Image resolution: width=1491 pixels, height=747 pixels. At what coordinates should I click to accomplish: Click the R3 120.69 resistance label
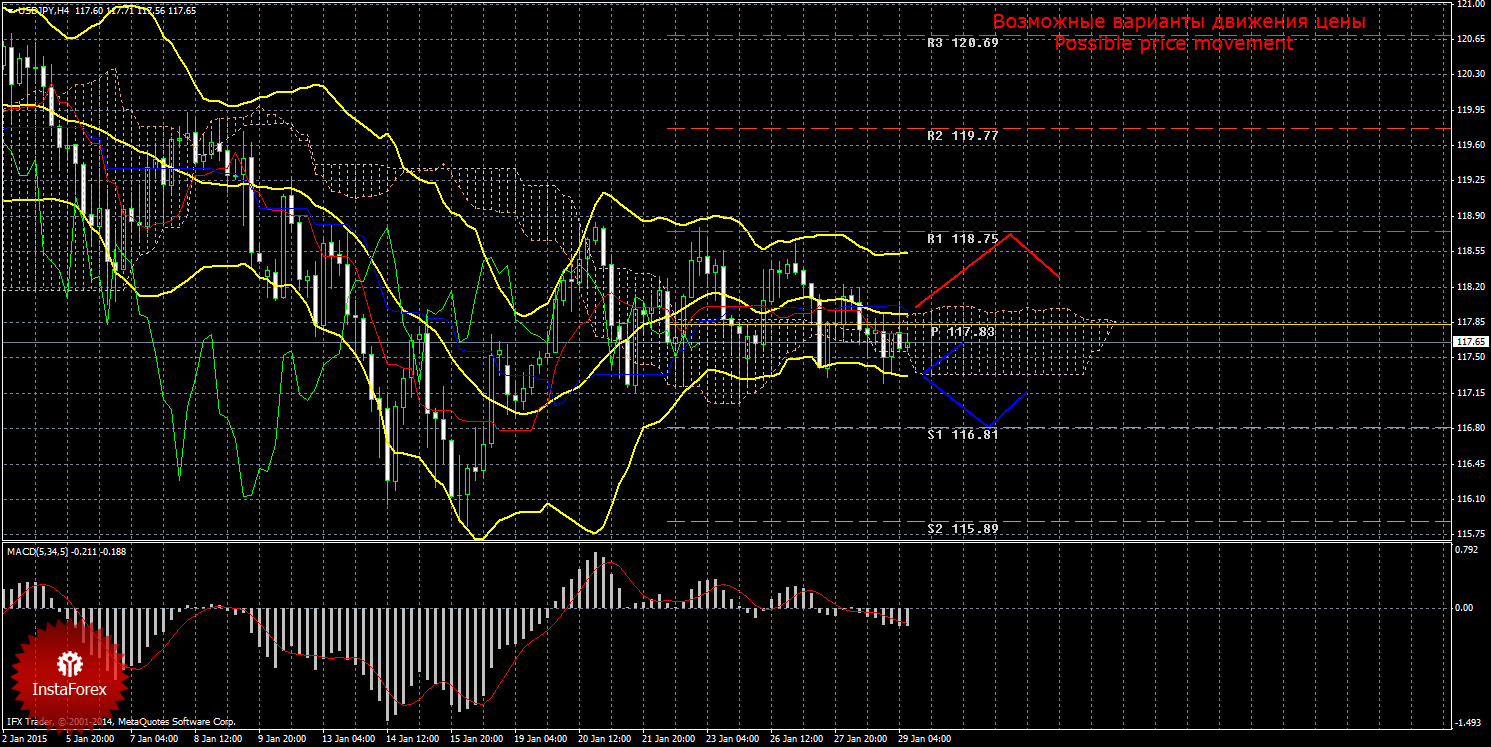(x=962, y=44)
